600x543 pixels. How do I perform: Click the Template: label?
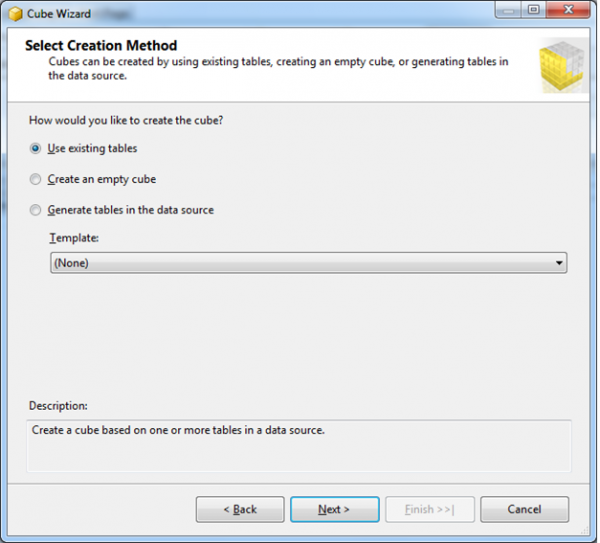(74, 238)
